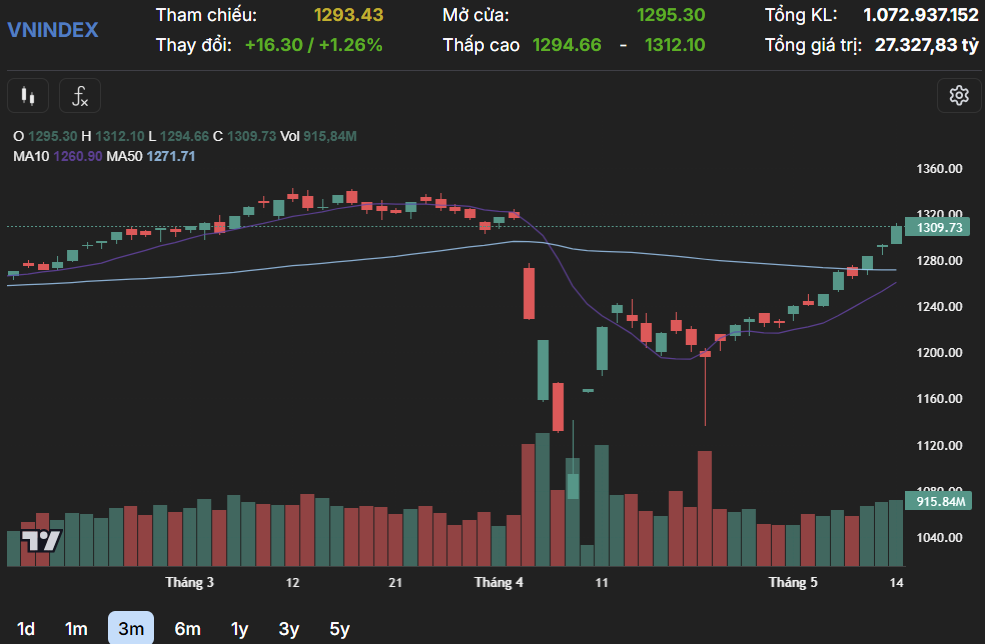Click the VNINDEX symbol title

pyautogui.click(x=53, y=30)
